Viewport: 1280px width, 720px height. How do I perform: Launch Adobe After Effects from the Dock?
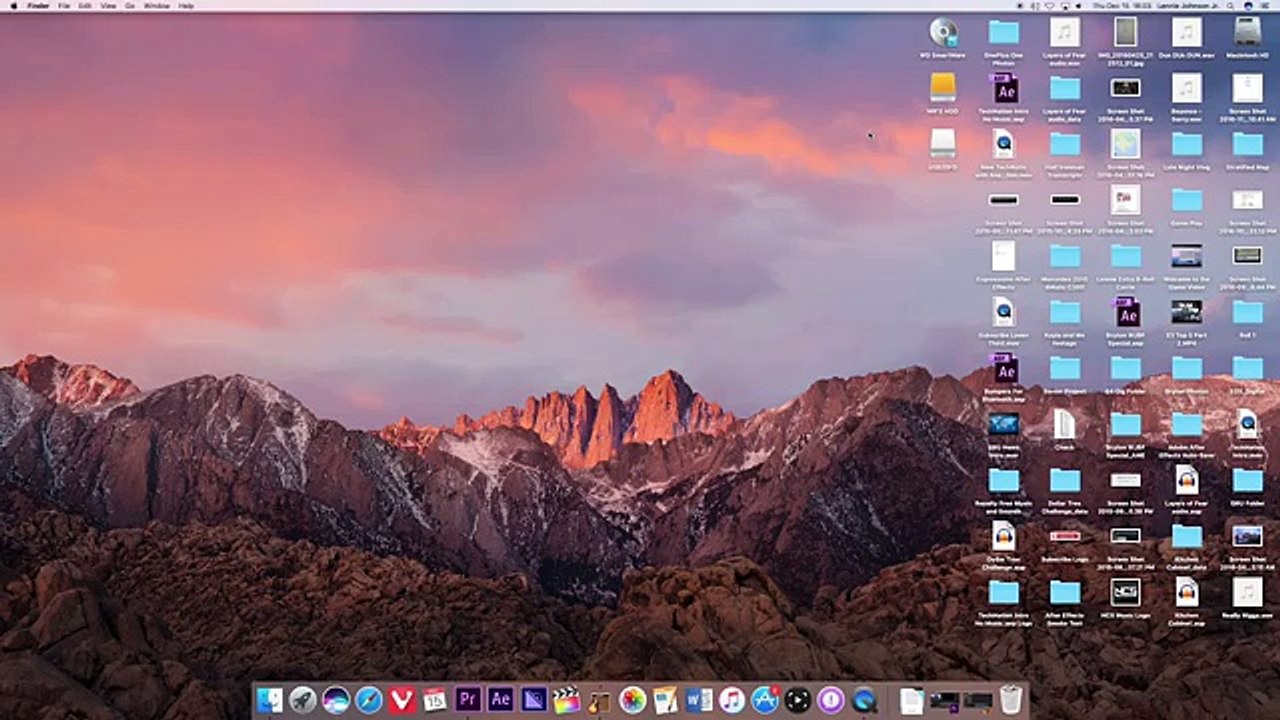click(501, 699)
